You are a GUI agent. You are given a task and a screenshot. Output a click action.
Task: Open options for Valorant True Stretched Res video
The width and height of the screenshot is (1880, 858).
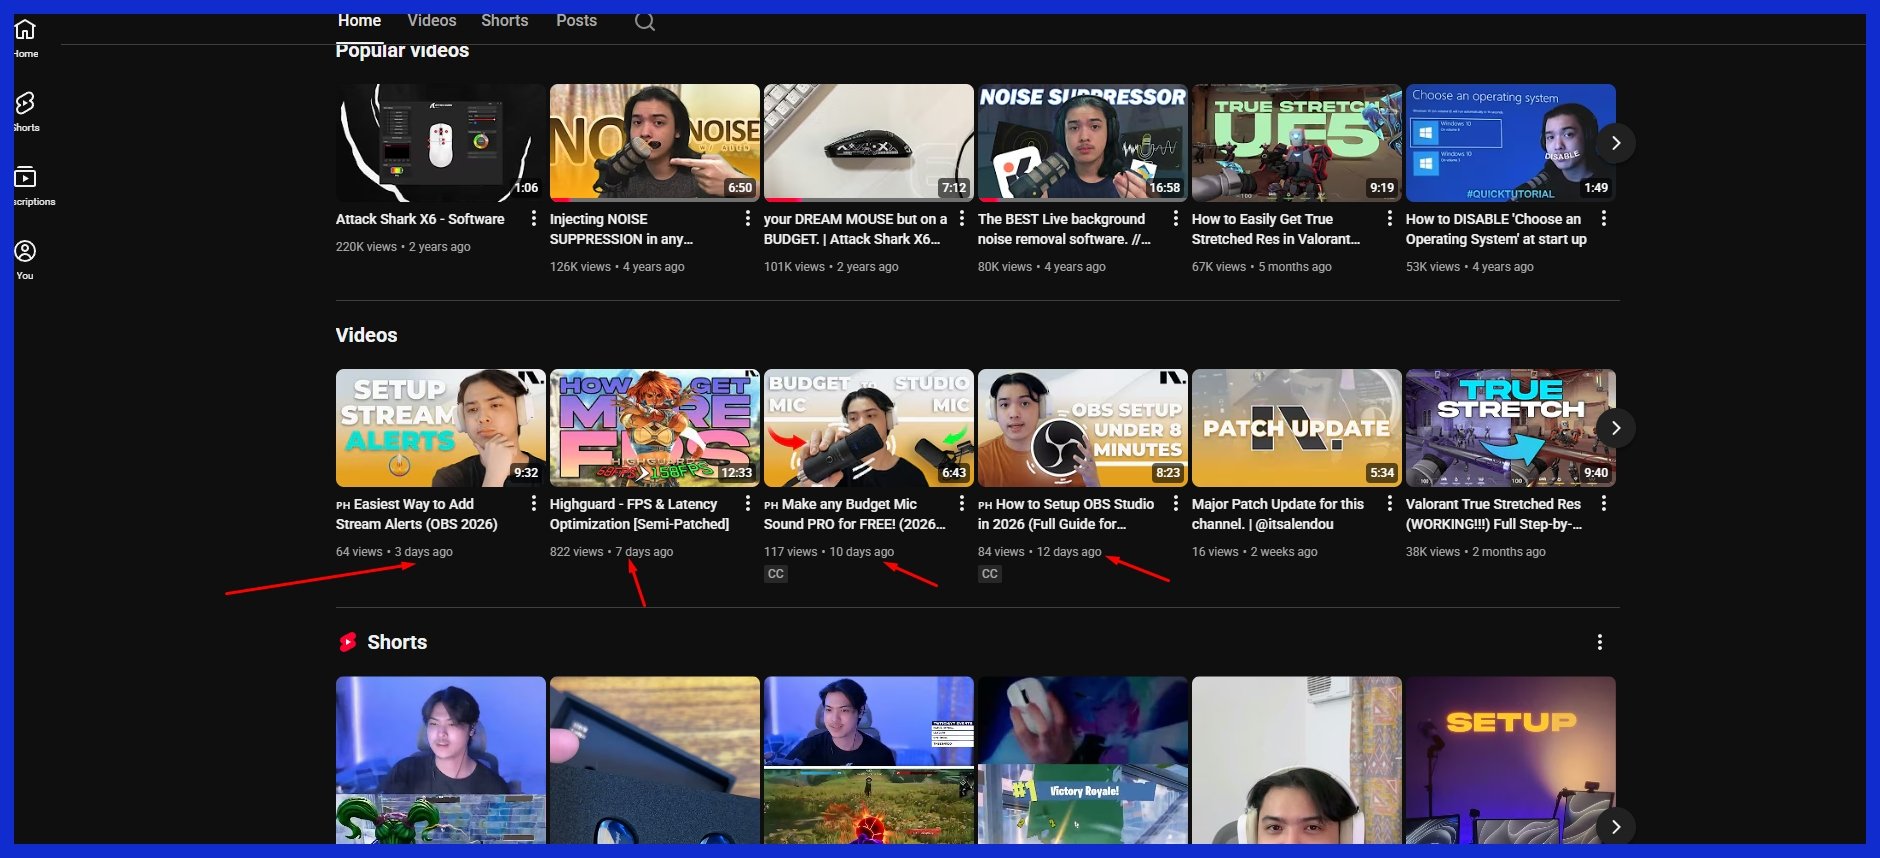[x=1604, y=503]
